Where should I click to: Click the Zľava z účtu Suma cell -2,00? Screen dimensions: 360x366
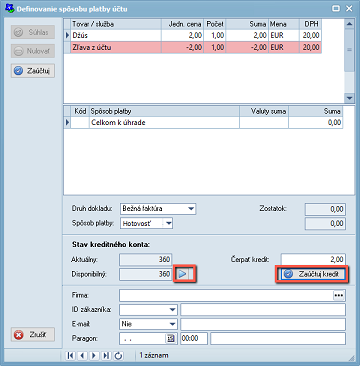coord(247,47)
